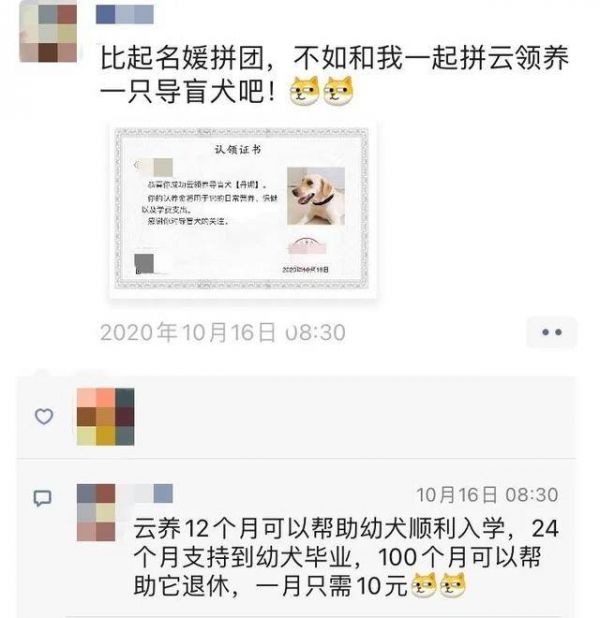This screenshot has height=618, width=600.
Task: Tap the speech bubble comments icon
Action: pyautogui.click(x=43, y=498)
